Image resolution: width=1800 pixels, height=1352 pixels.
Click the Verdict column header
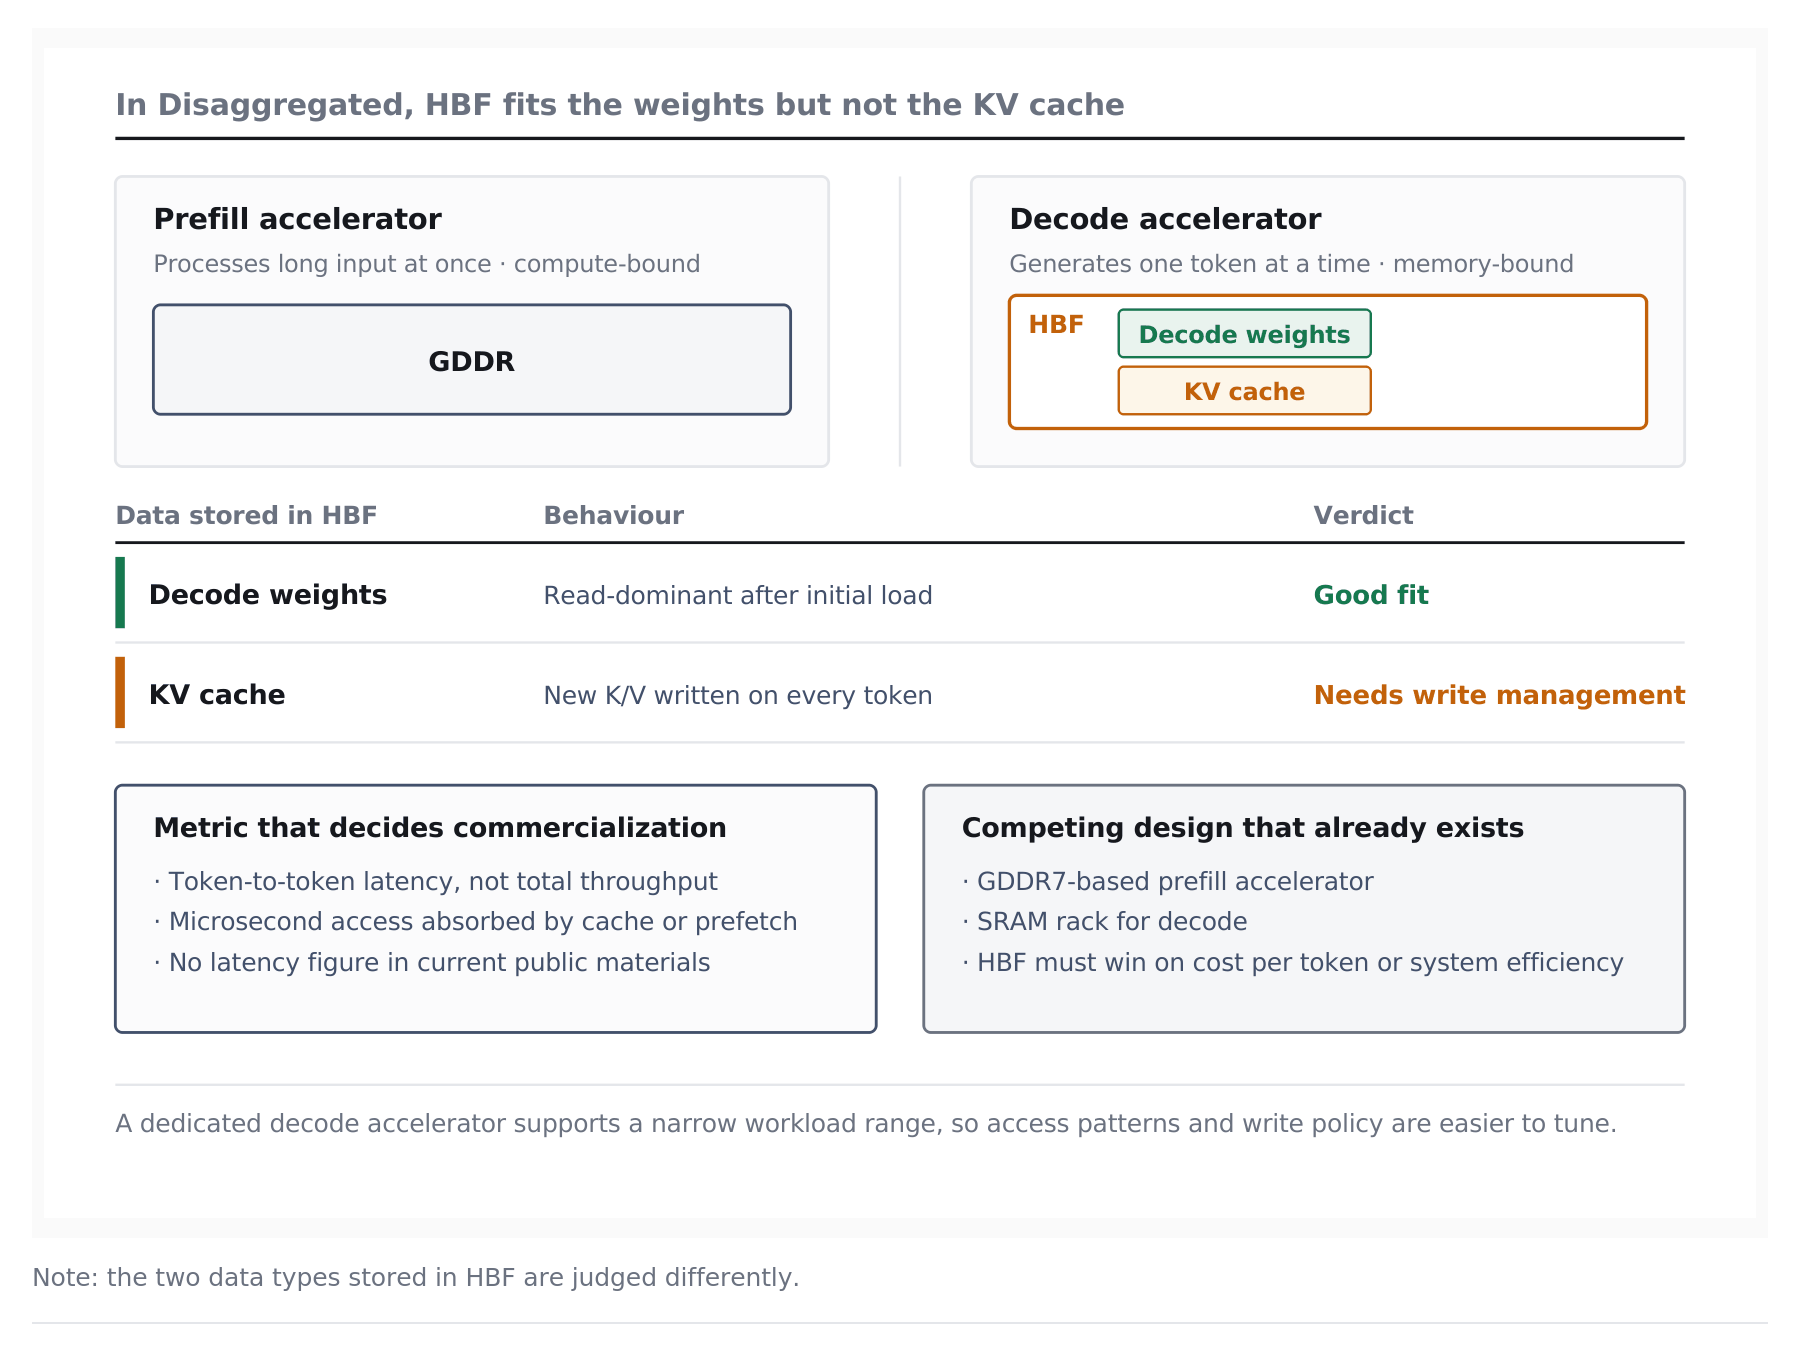click(1363, 516)
